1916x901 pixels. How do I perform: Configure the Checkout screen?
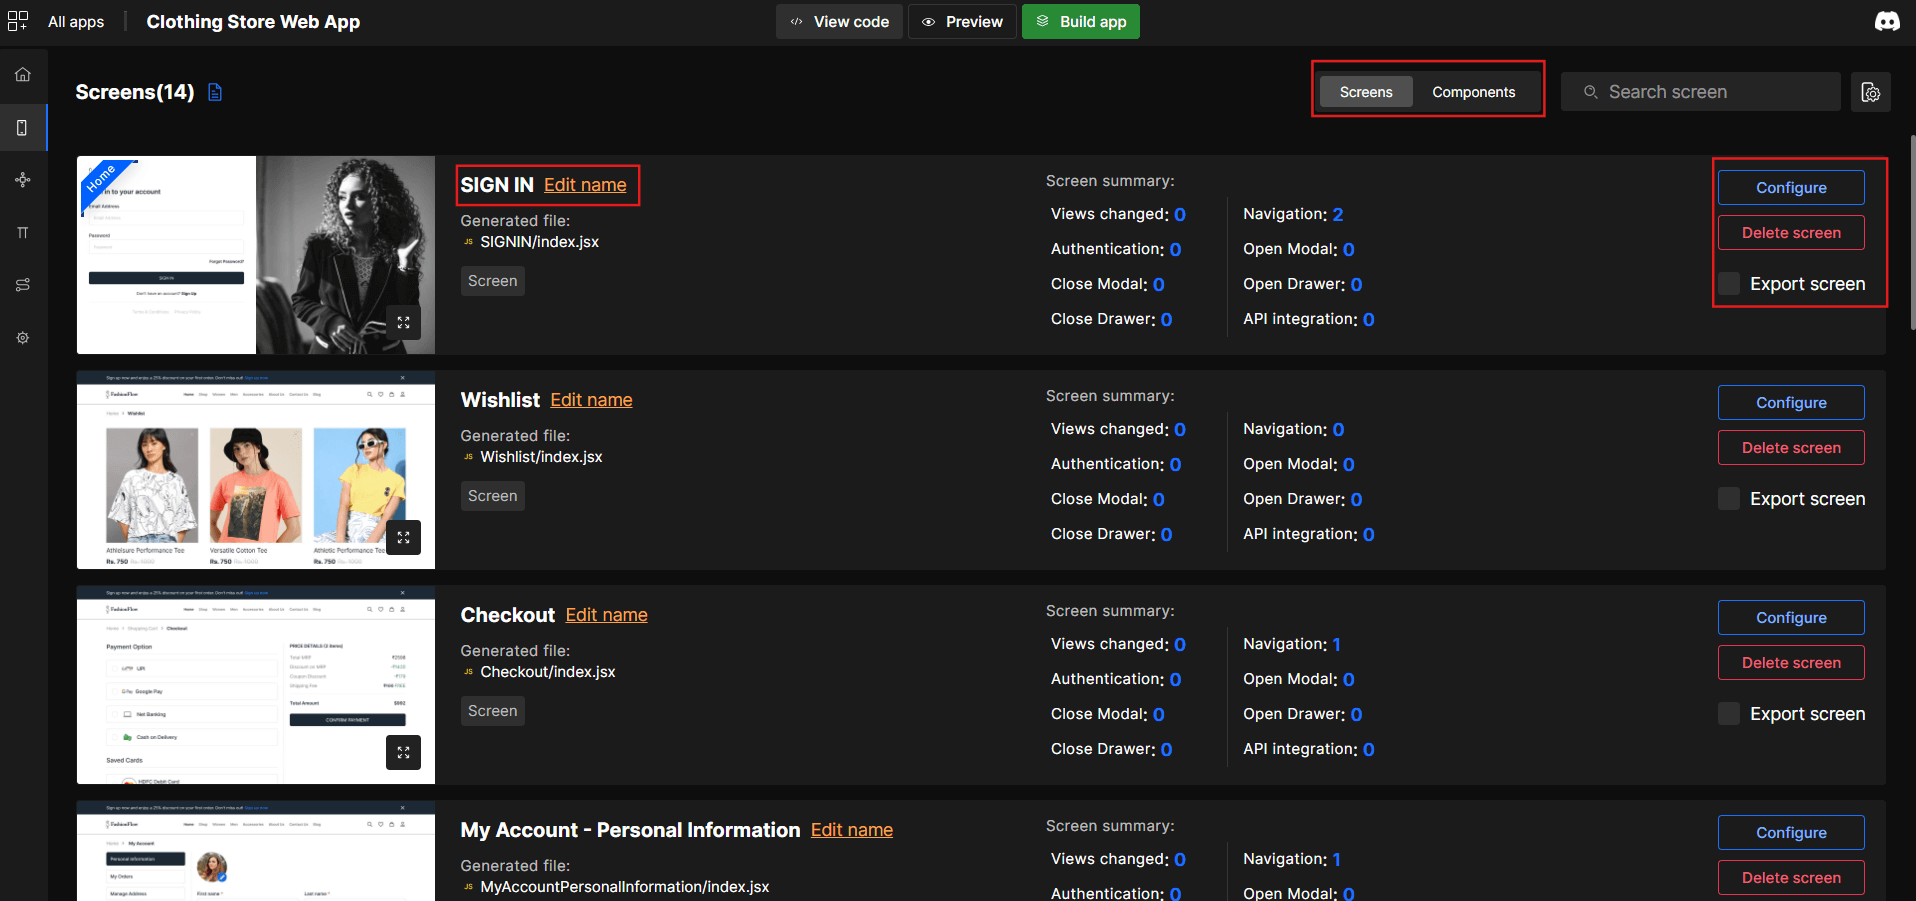[1791, 618]
